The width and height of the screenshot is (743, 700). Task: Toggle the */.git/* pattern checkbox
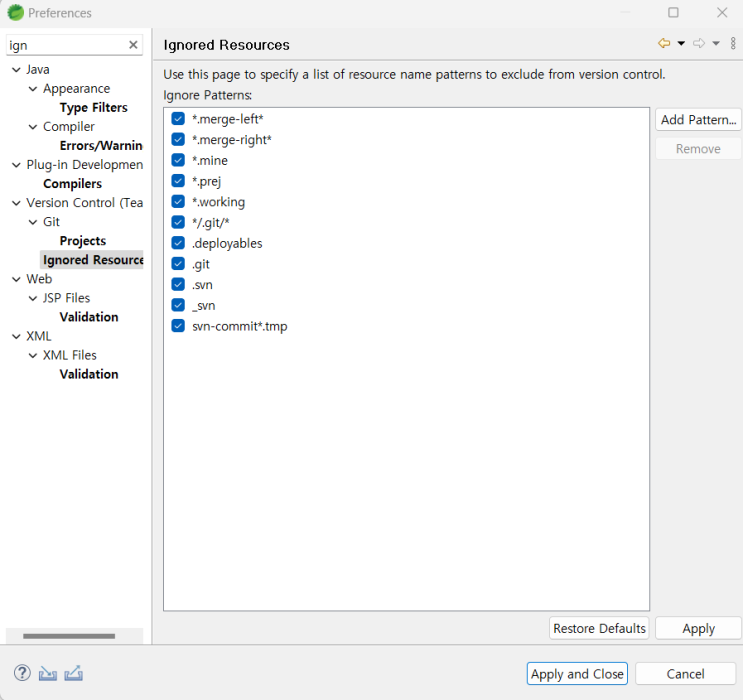click(178, 222)
